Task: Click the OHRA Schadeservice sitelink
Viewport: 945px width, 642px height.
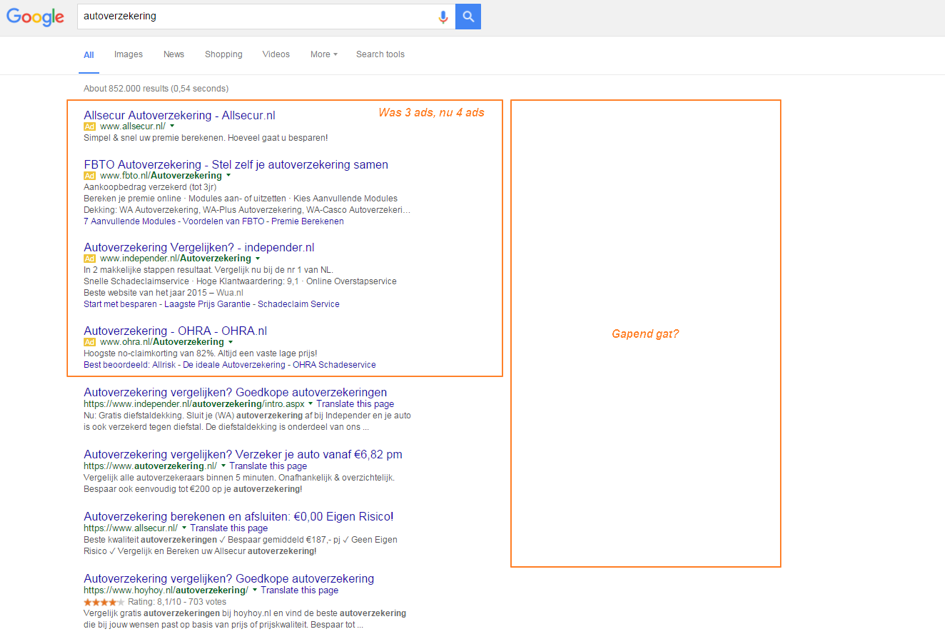Action: pyautogui.click(x=334, y=365)
